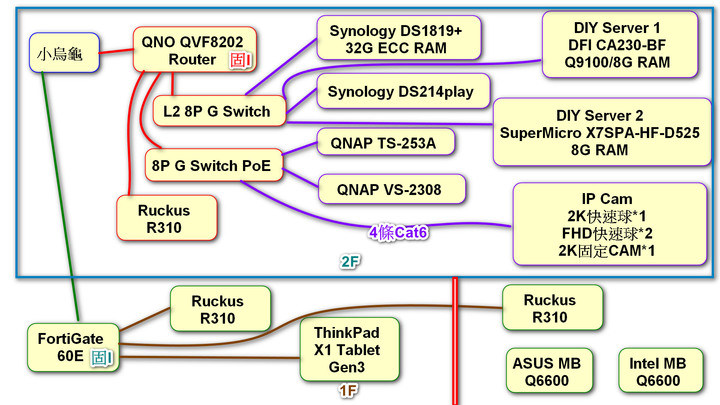
Task: Click the Ruckus R310 box with red border
Action: [167, 218]
